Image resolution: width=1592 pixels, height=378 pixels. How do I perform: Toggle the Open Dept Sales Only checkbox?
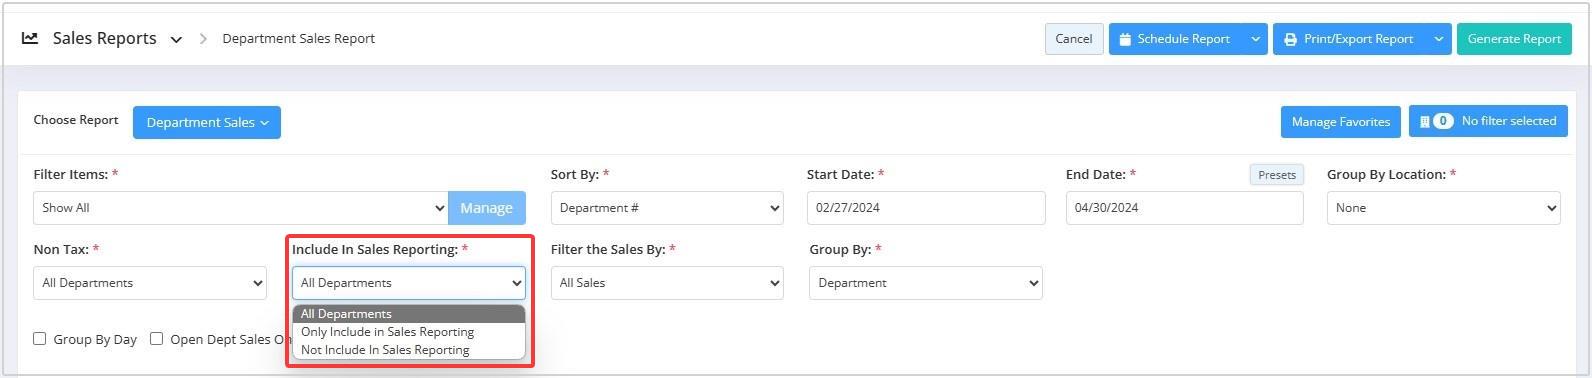156,339
